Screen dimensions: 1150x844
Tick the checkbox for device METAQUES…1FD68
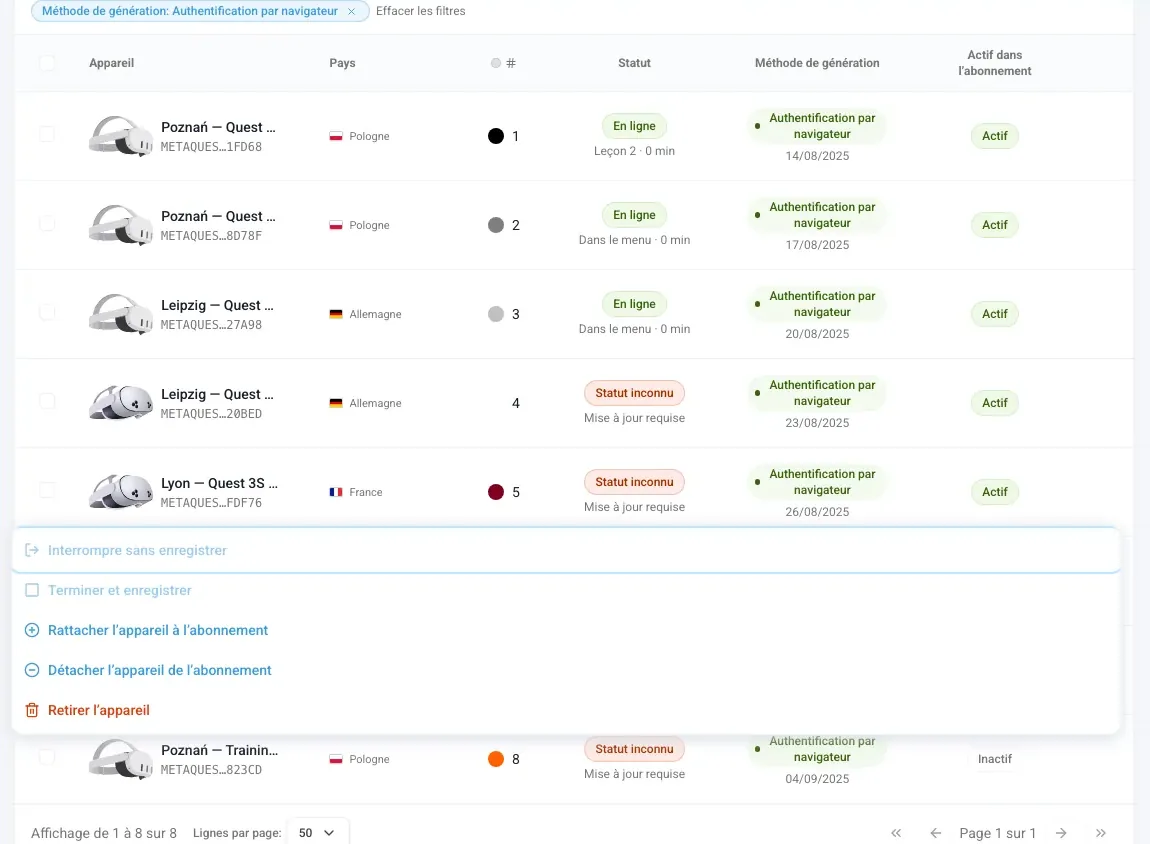pos(47,134)
